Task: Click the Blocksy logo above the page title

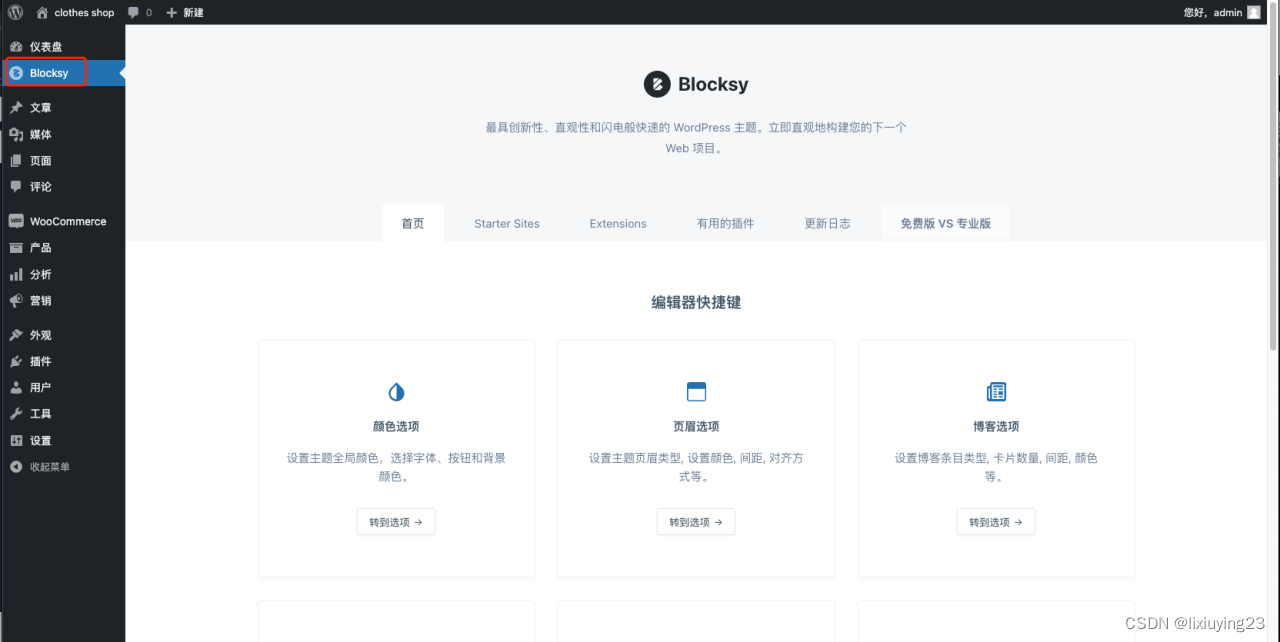Action: (x=657, y=84)
